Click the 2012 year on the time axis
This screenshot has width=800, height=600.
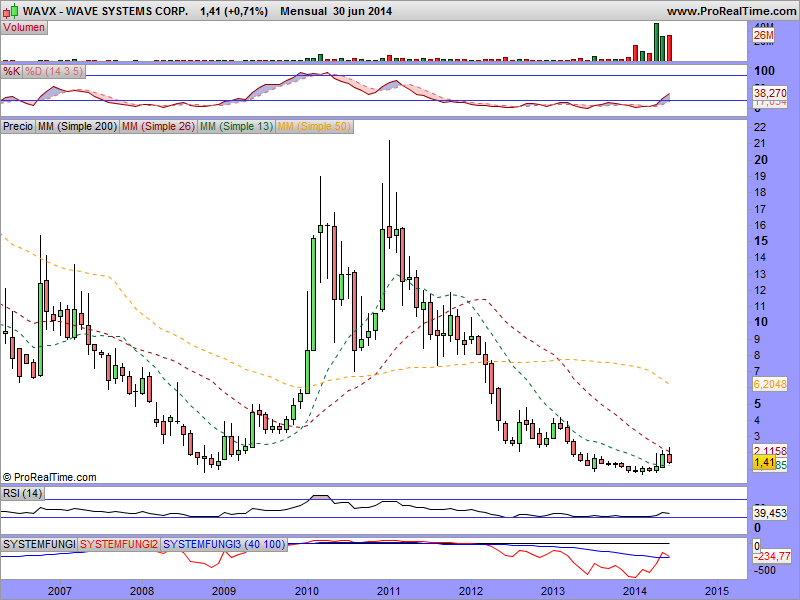(x=471, y=591)
